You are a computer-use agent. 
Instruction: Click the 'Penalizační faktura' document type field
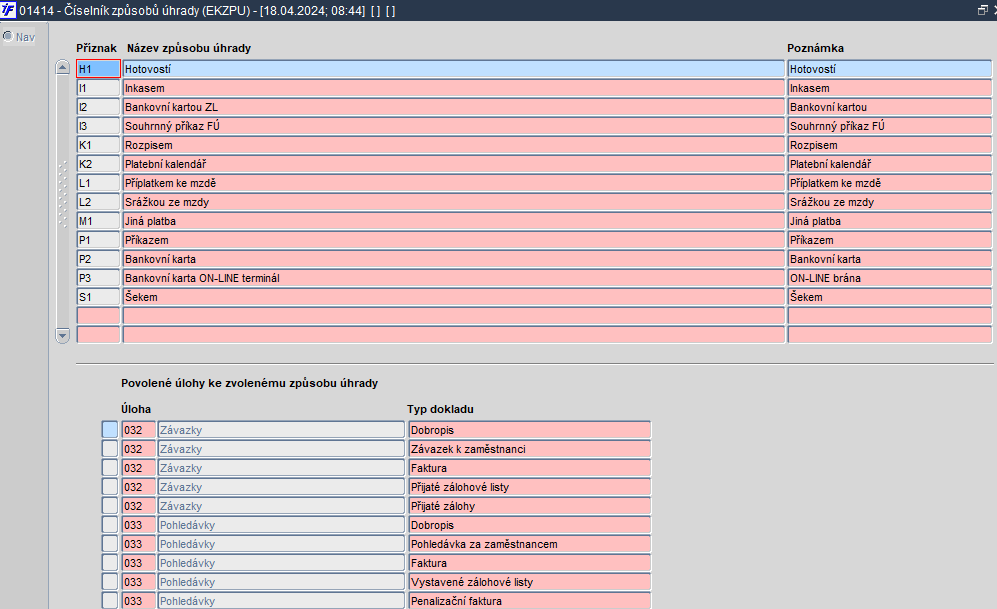530,601
